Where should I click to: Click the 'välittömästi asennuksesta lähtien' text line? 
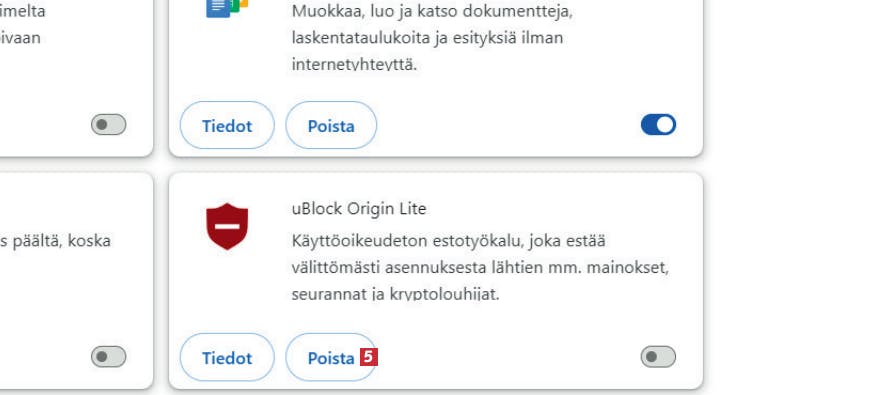coord(480,268)
